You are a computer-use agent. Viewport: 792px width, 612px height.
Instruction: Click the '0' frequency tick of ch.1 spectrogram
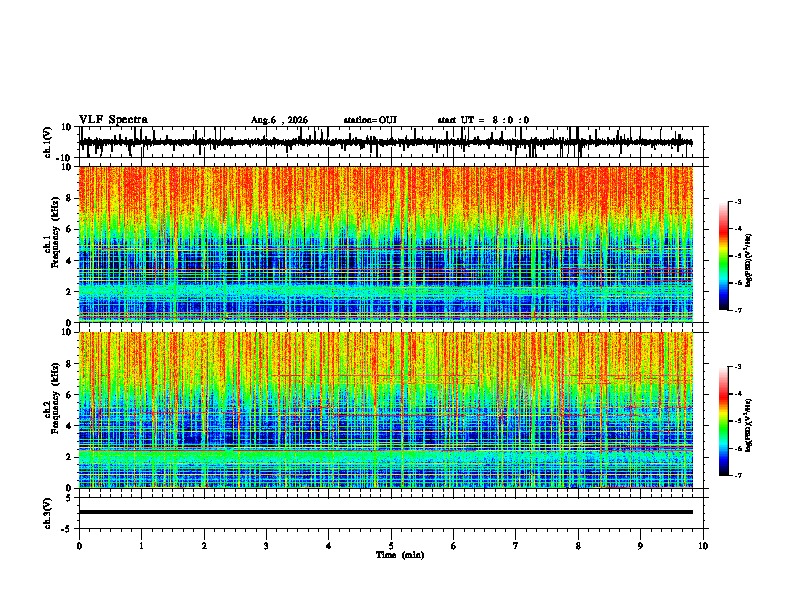70,323
